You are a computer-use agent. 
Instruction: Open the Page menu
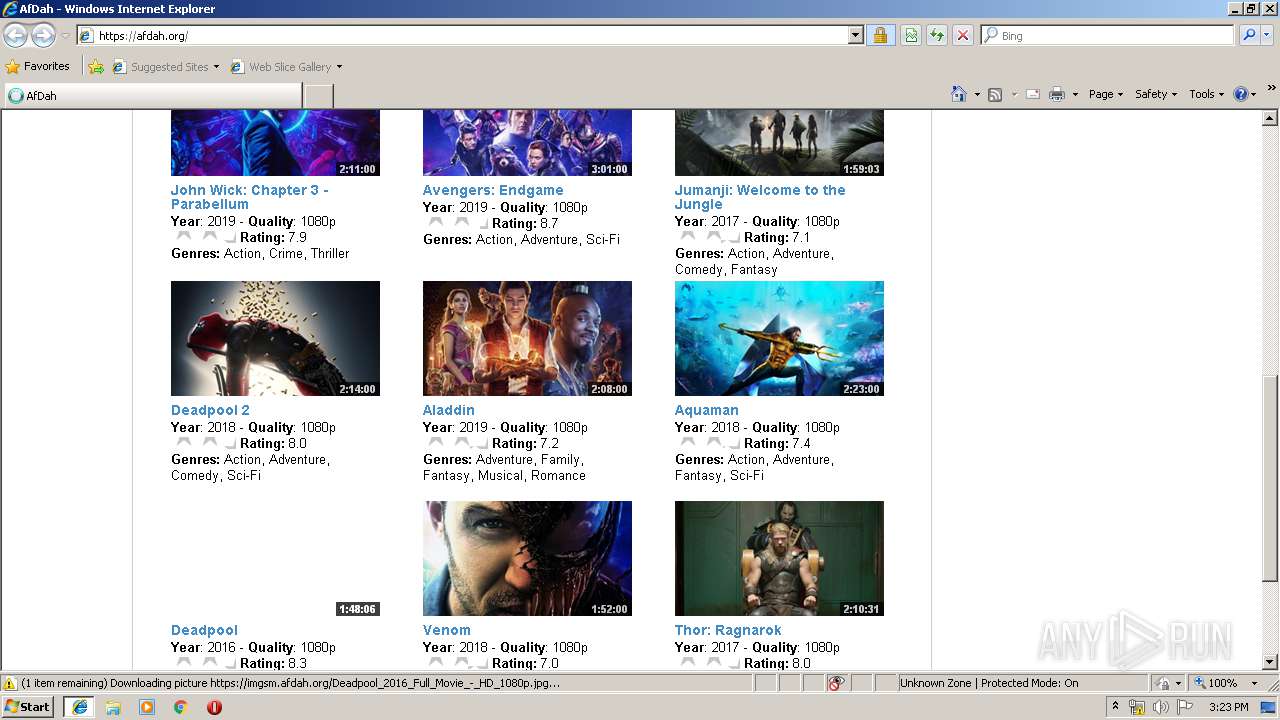click(1105, 94)
